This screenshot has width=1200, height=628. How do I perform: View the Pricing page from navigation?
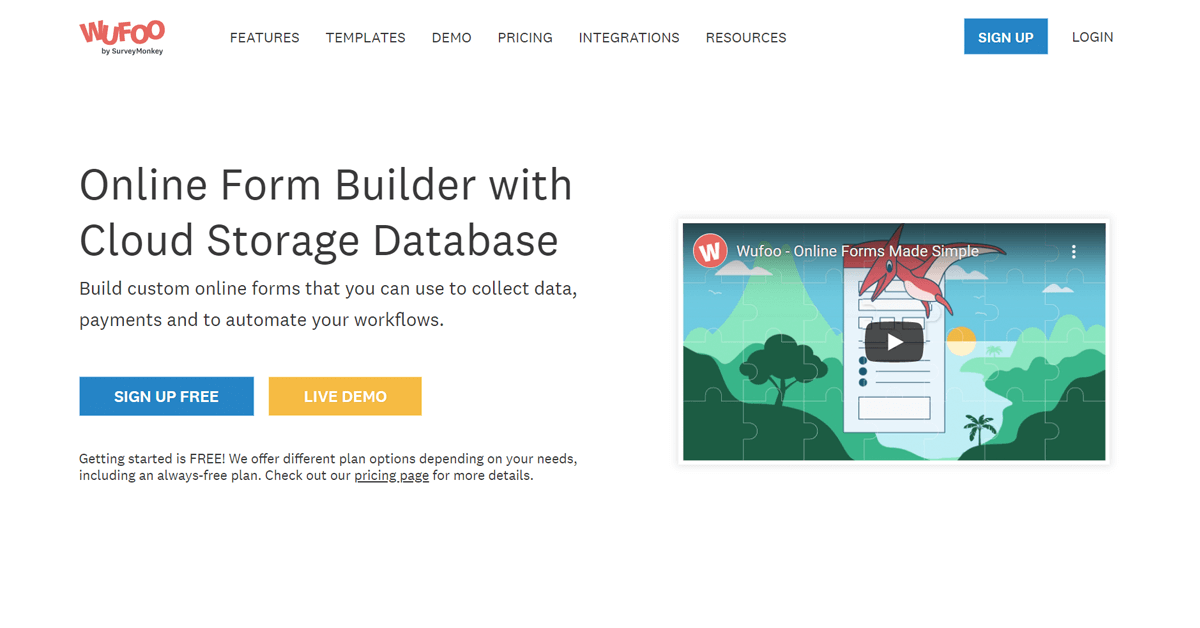click(525, 37)
